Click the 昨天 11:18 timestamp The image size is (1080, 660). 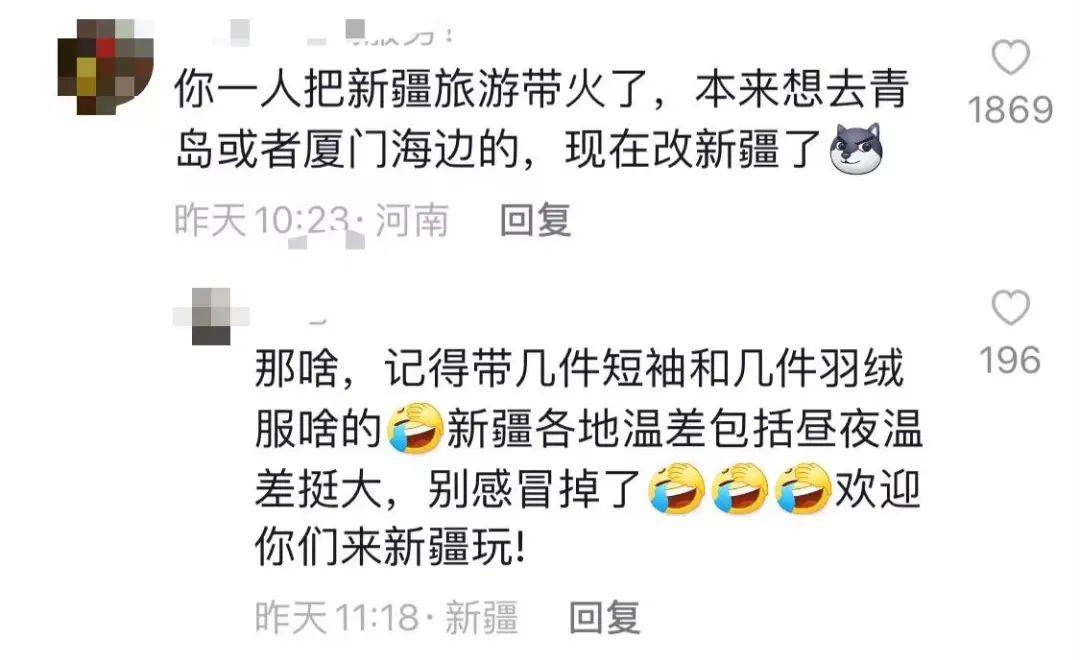point(337,617)
